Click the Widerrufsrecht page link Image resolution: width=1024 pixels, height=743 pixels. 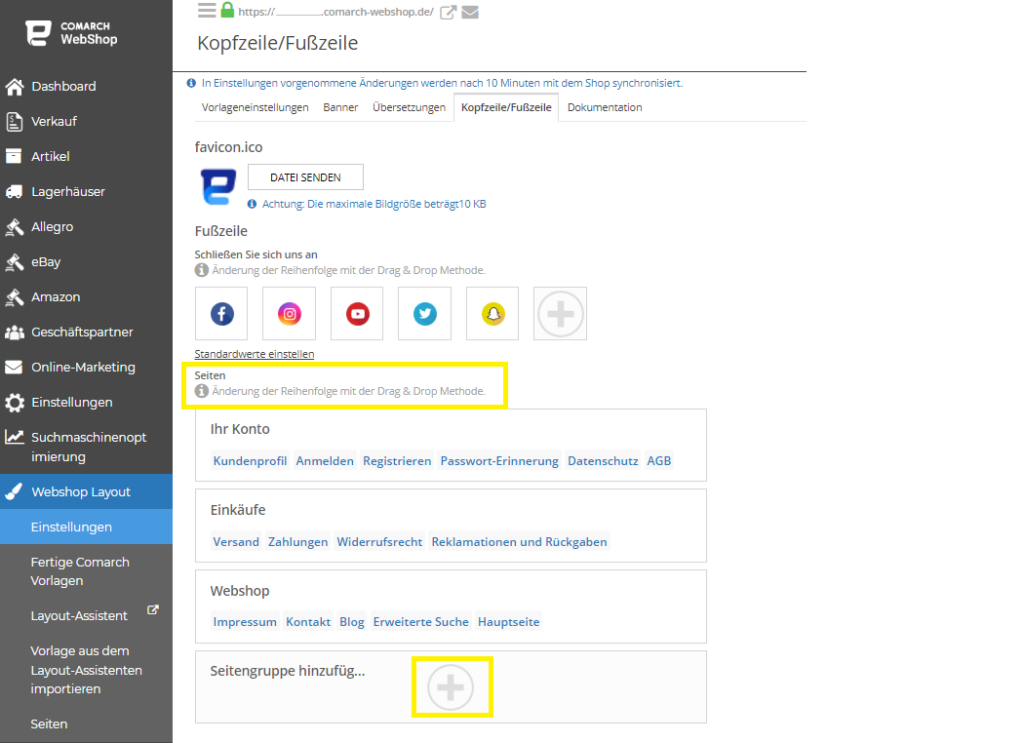coord(379,542)
